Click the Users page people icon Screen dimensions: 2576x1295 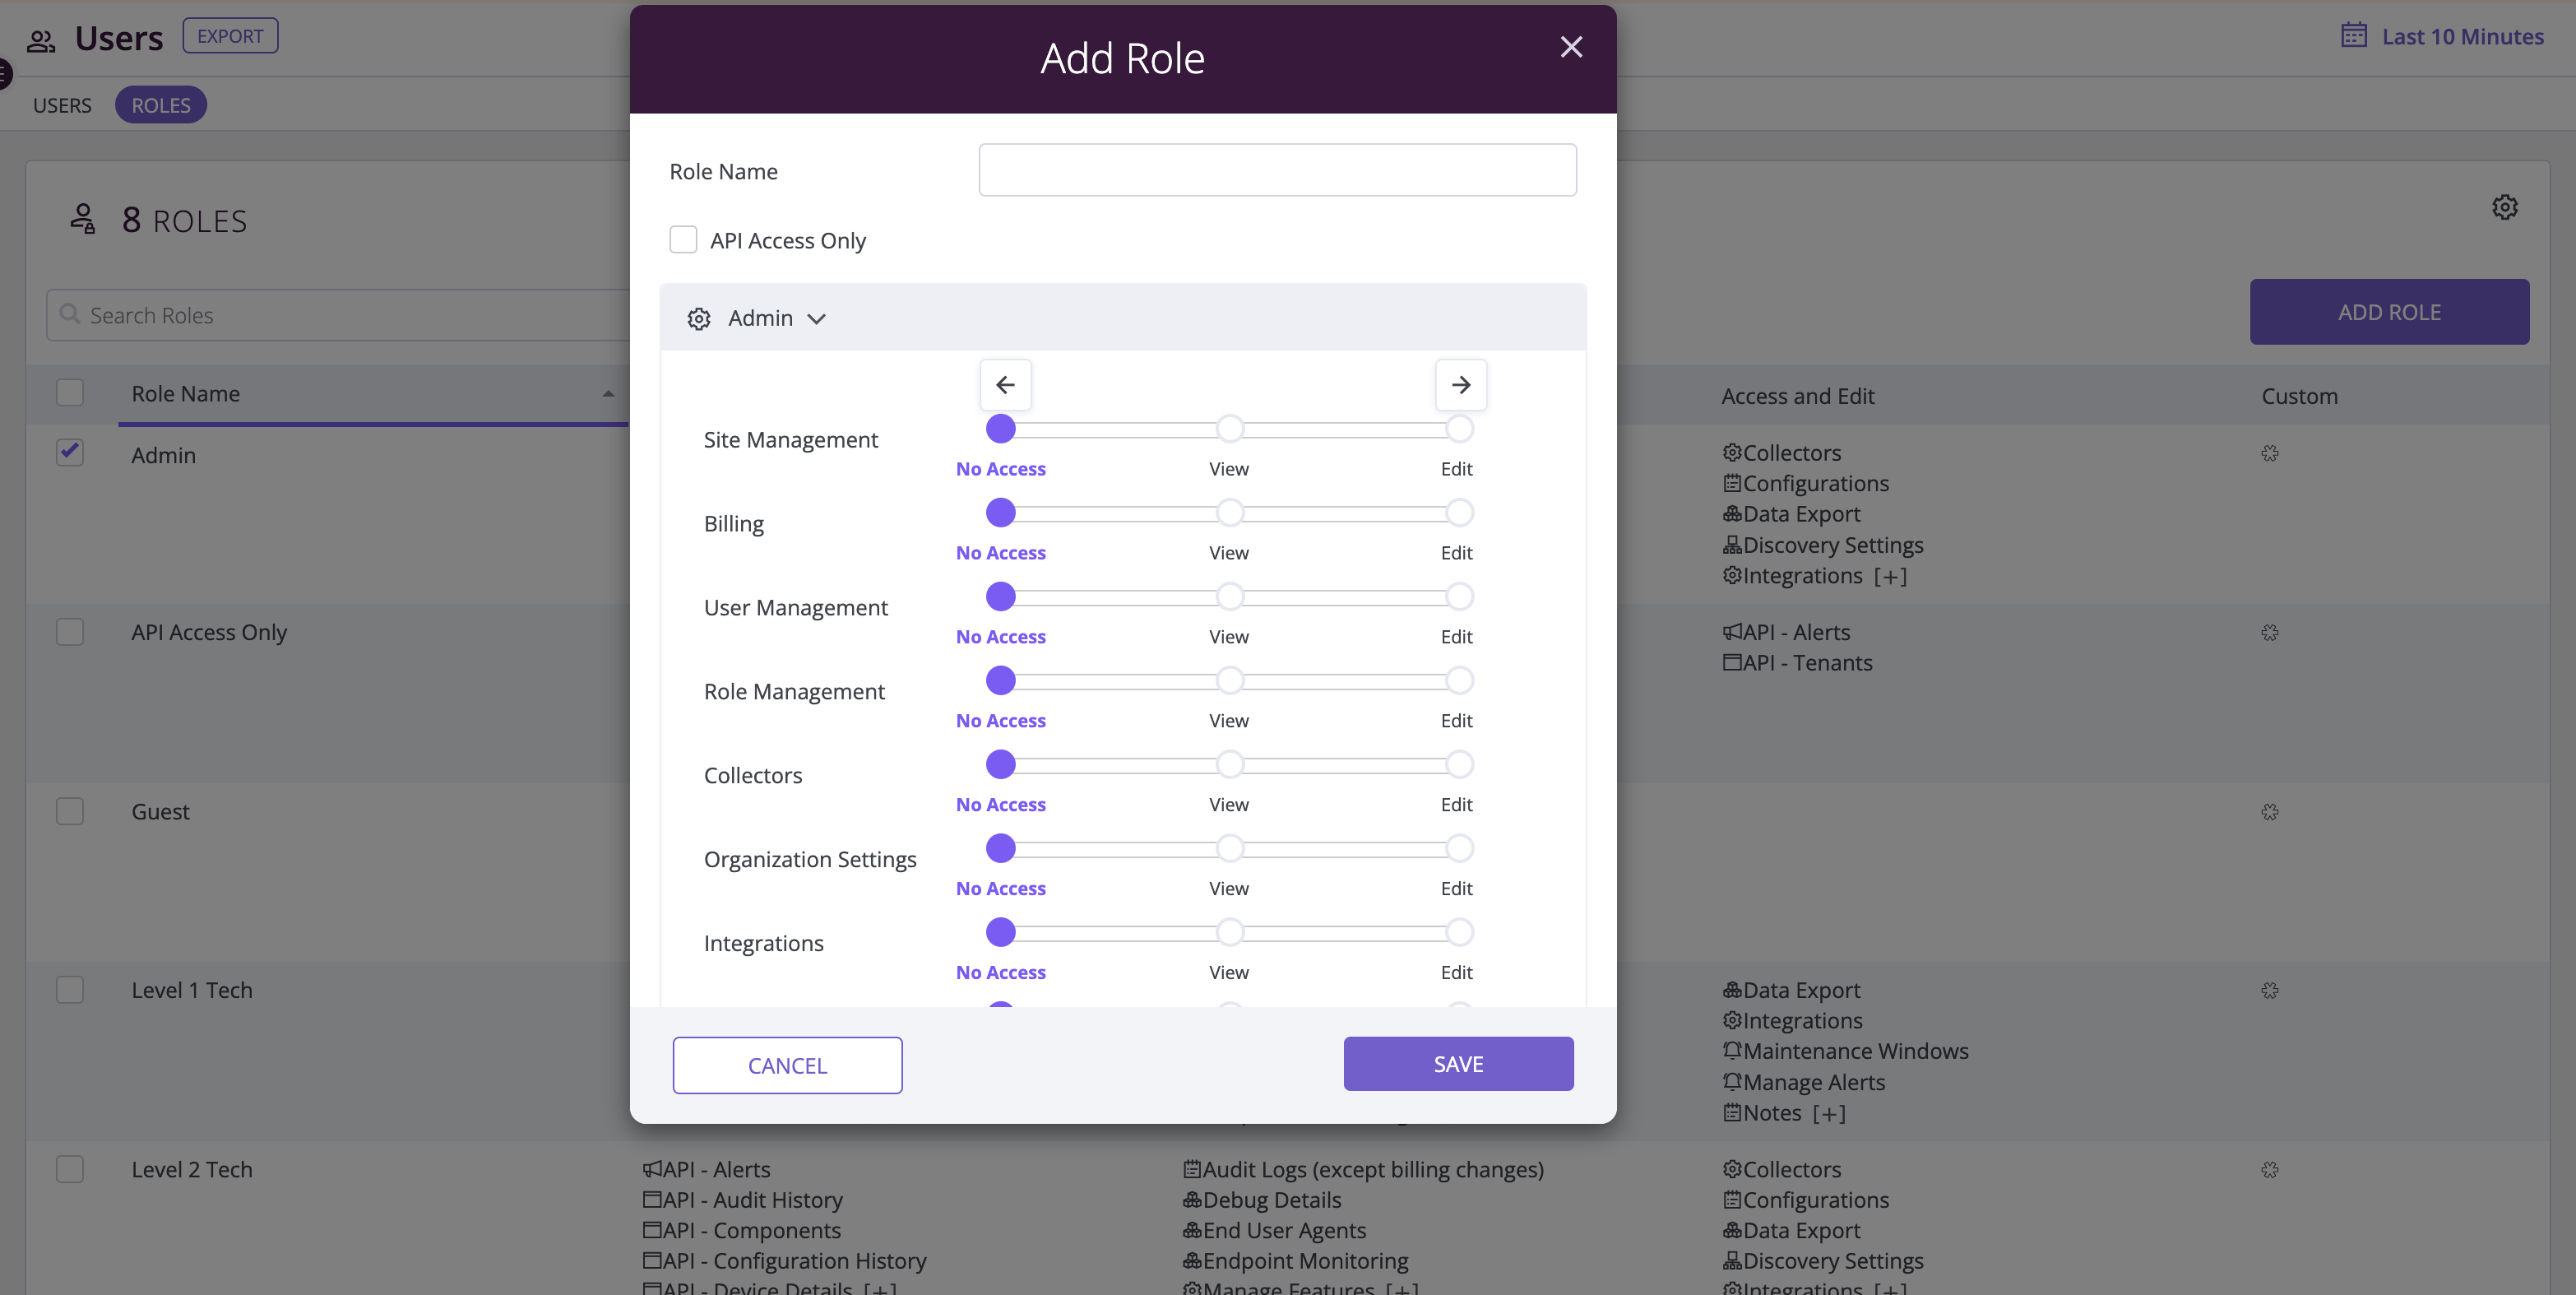tap(41, 40)
